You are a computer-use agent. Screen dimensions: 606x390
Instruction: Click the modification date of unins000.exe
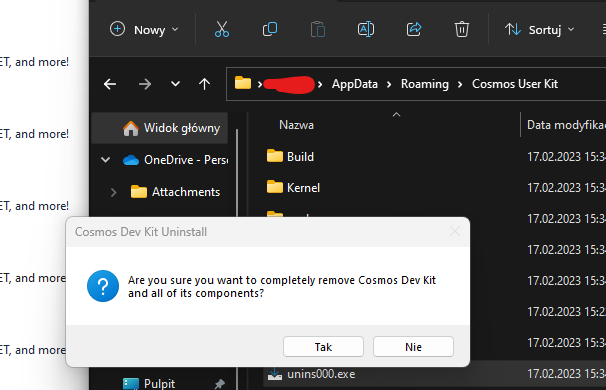(567, 374)
